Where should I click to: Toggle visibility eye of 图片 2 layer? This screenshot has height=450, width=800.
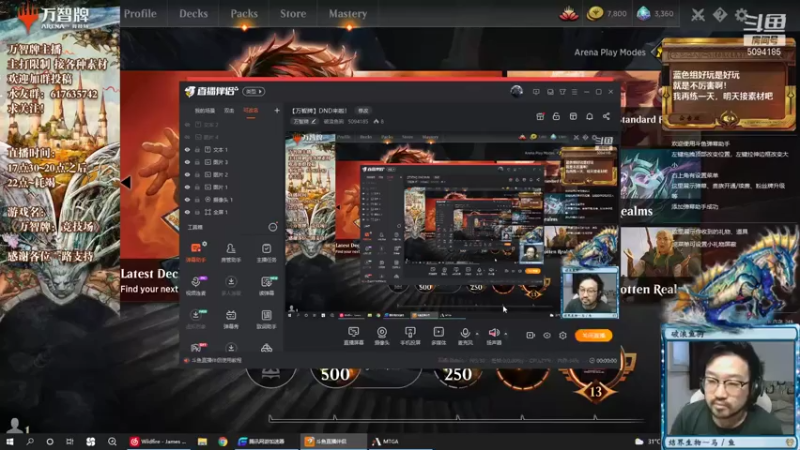(187, 174)
